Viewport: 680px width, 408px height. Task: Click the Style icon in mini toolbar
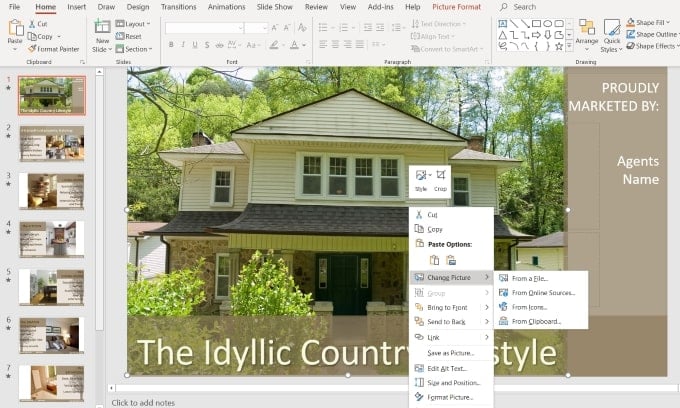[421, 179]
